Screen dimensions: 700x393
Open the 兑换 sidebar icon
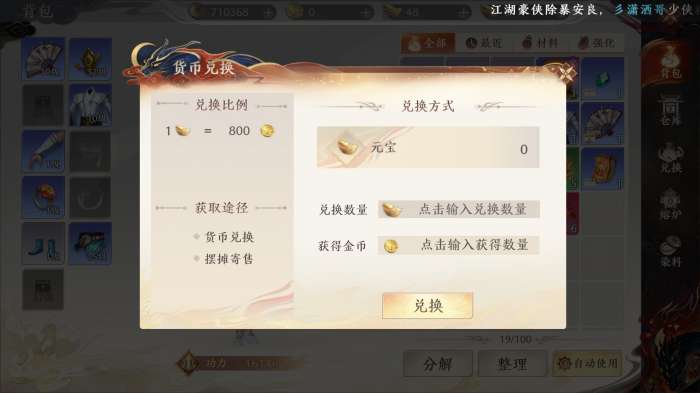[x=671, y=158]
